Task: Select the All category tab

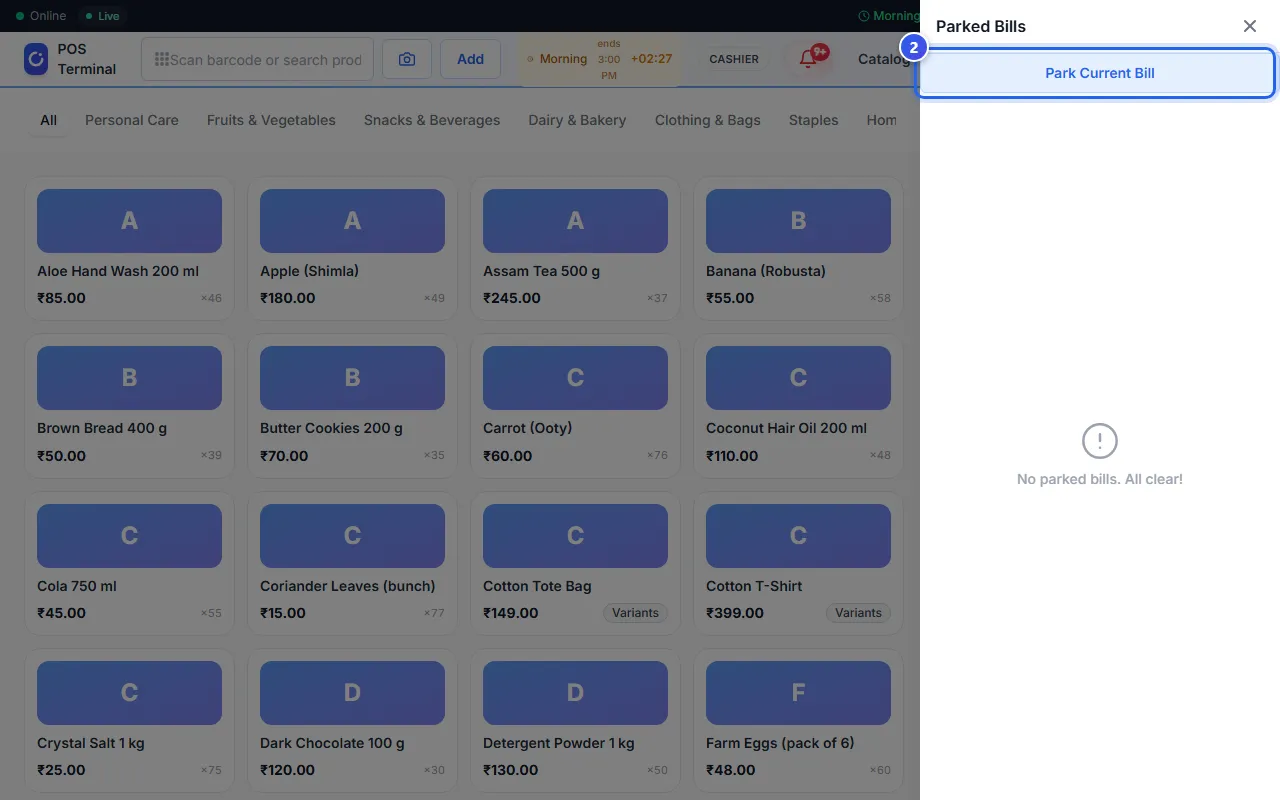Action: [48, 120]
